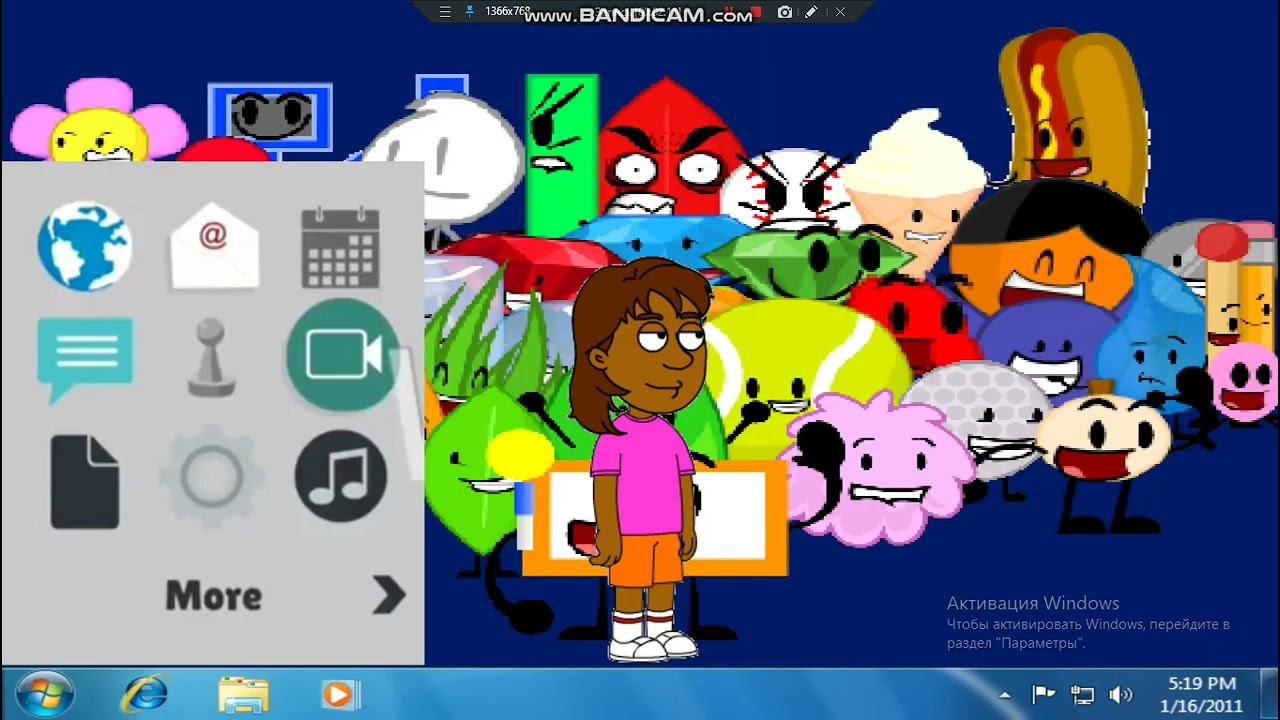Click the pink Puffball character
The width and height of the screenshot is (1280, 720).
tap(880, 468)
